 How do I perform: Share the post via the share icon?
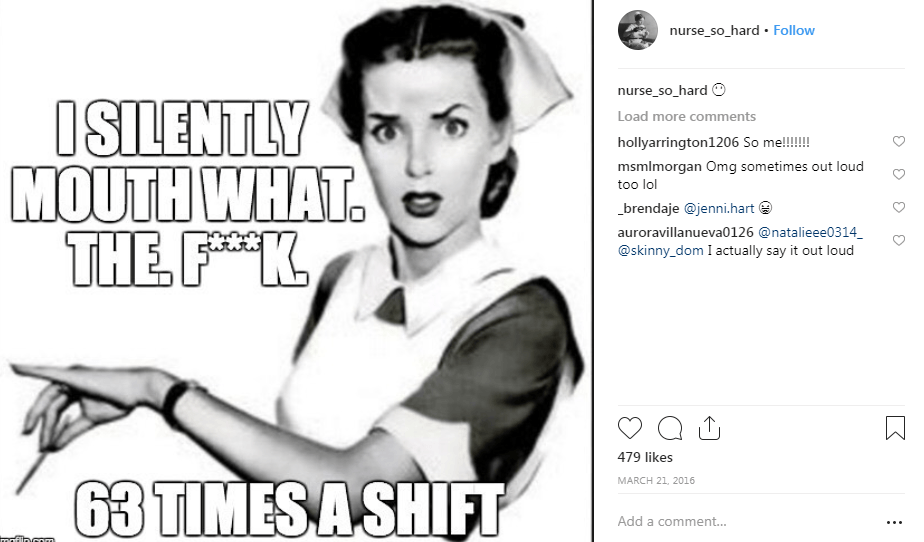pyautogui.click(x=709, y=428)
